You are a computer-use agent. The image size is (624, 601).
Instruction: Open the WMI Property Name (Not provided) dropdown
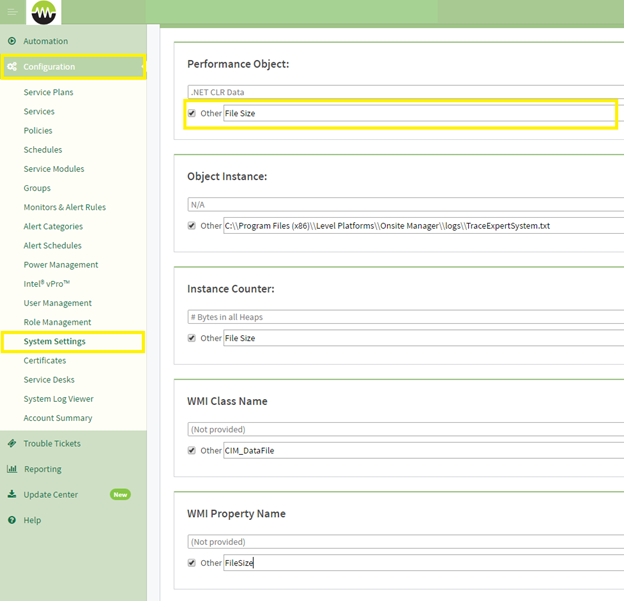tap(406, 542)
